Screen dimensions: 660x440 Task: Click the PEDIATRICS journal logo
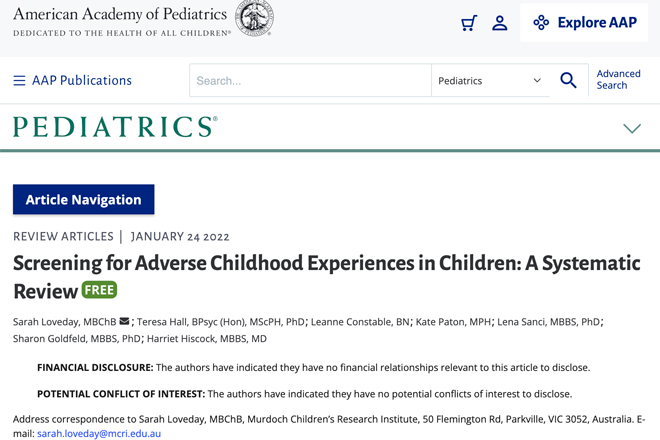pos(115,127)
